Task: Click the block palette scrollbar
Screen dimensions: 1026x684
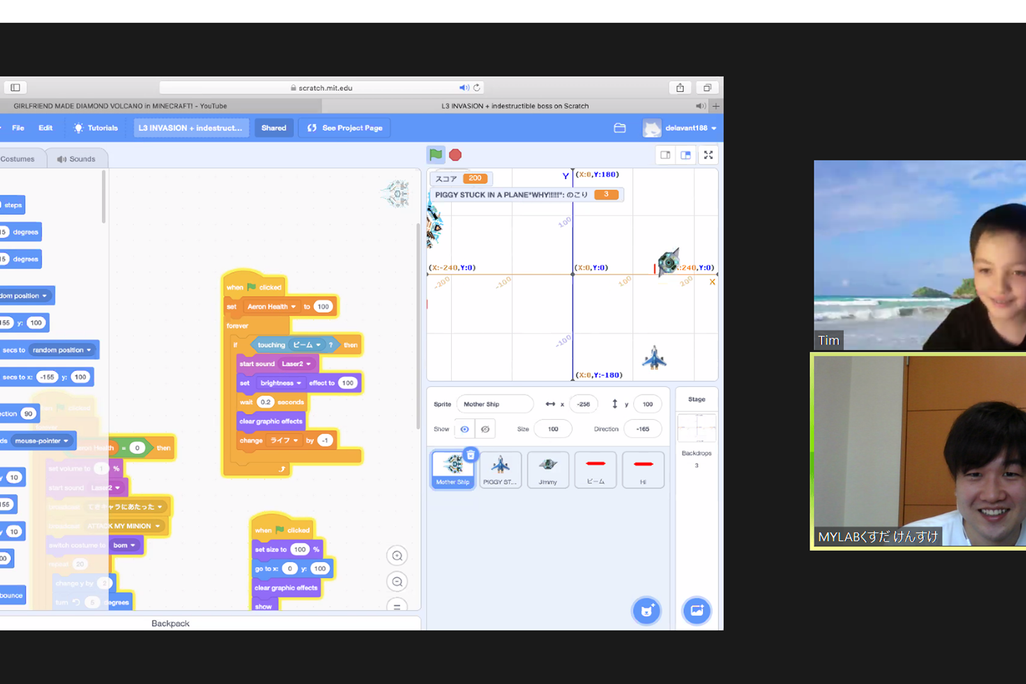Action: (103, 197)
